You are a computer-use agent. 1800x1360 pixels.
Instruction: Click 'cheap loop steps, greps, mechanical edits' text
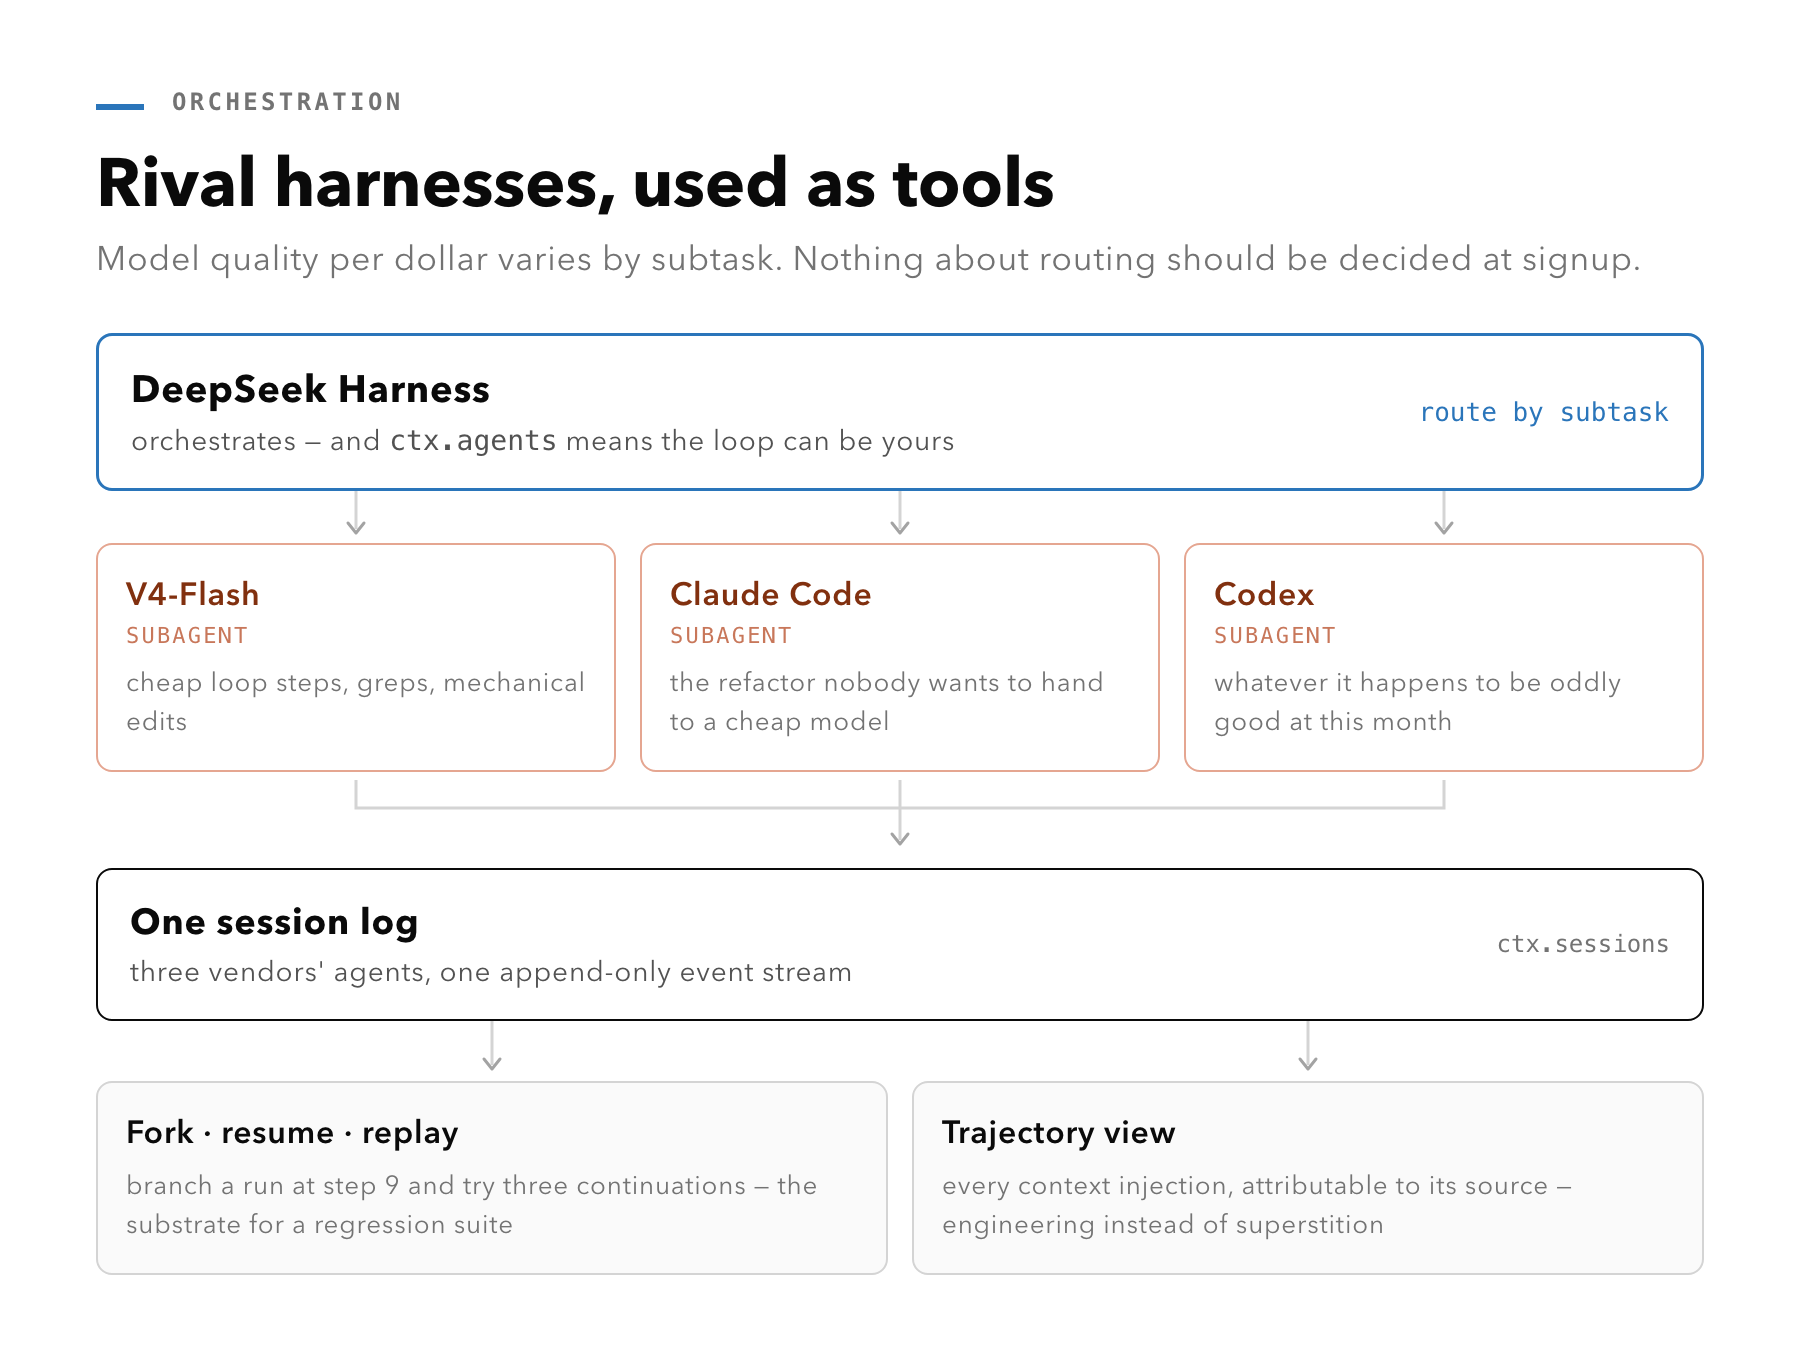click(355, 702)
